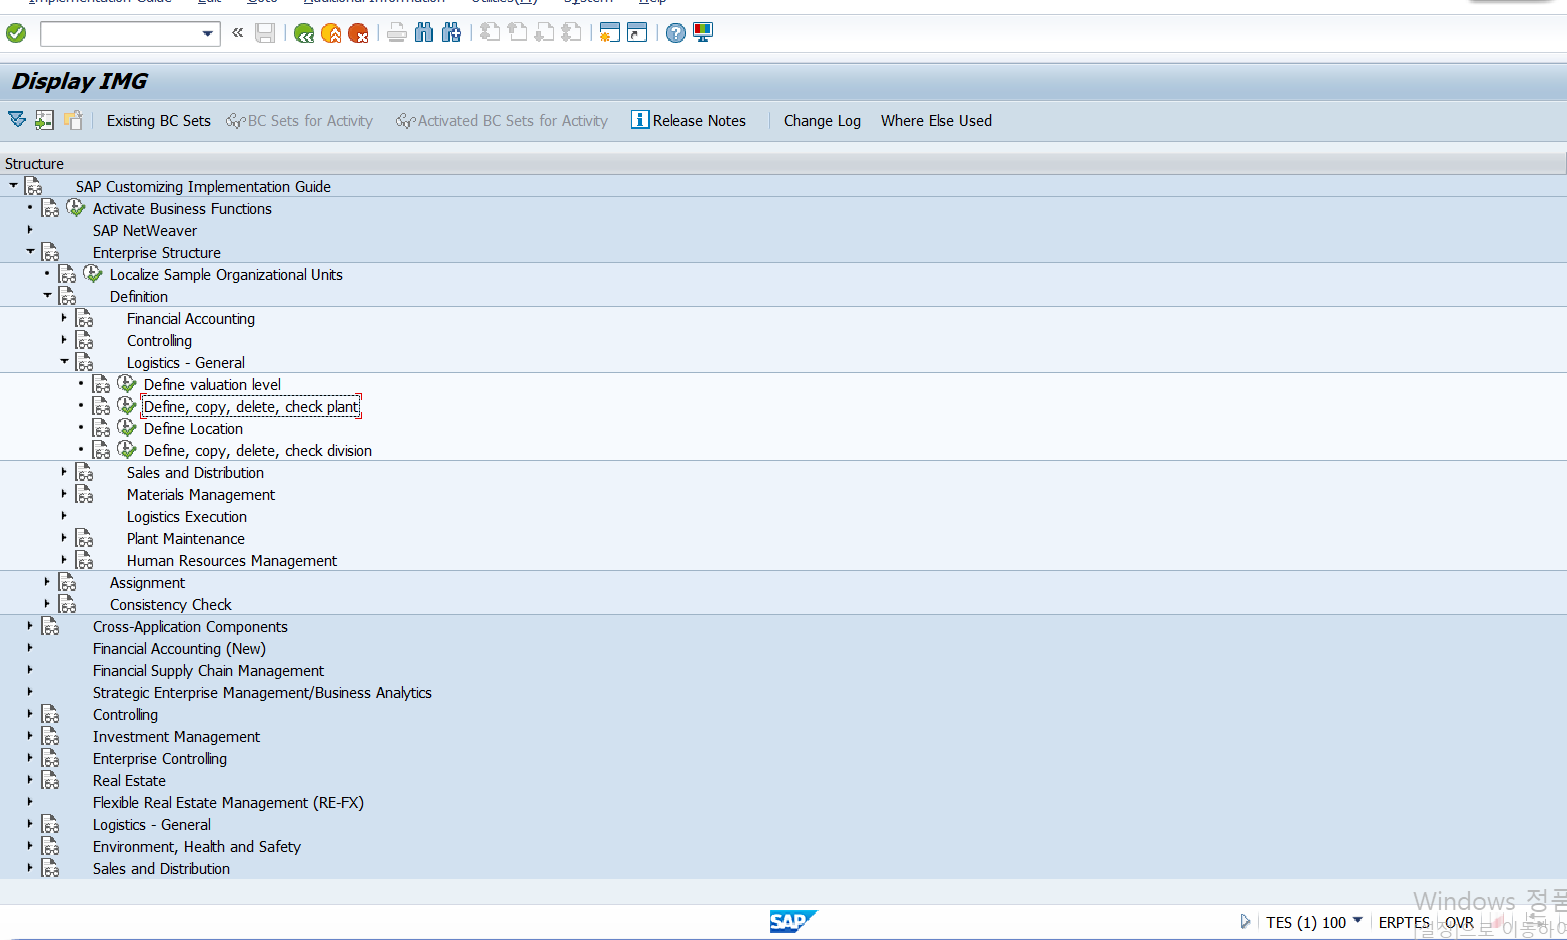Image resolution: width=1567 pixels, height=940 pixels.
Task: Click the Generate Shortcut icon
Action: 637,33
